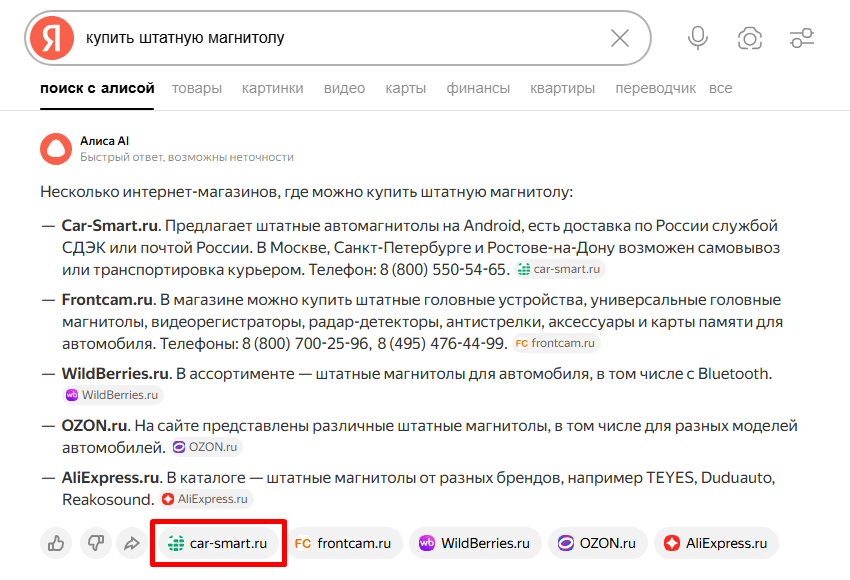Open search filter settings icon
850x580 pixels.
[801, 38]
